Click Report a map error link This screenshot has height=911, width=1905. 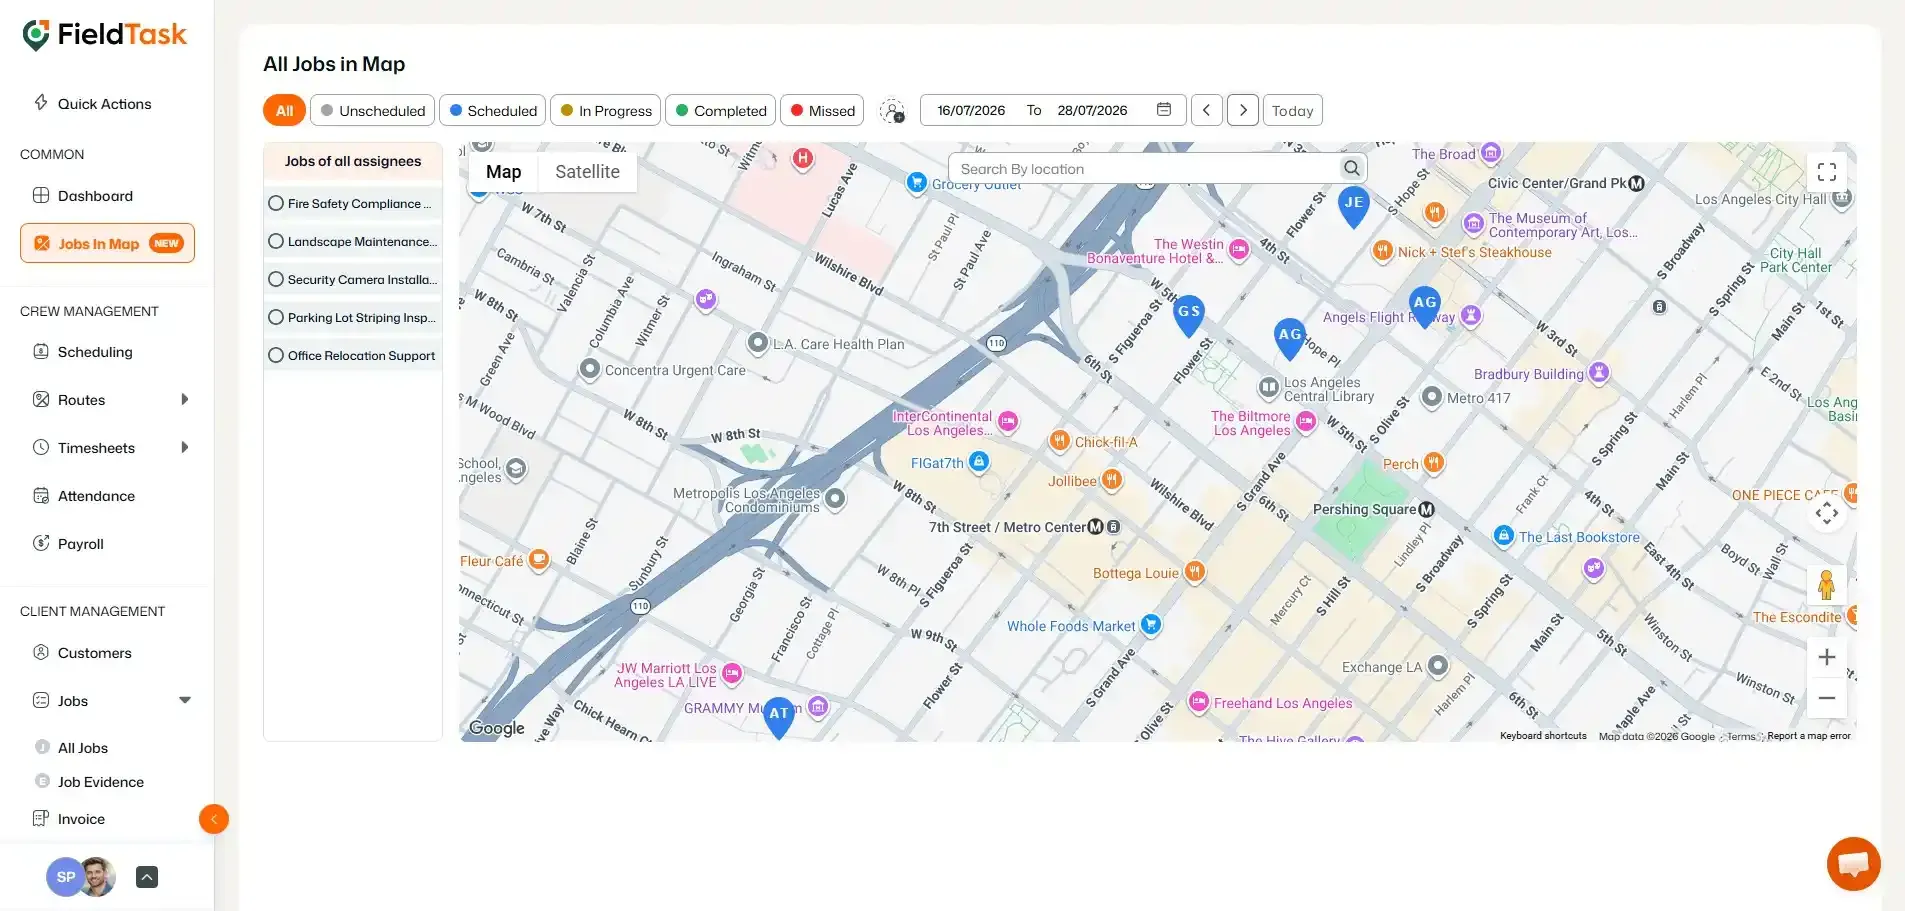coord(1809,736)
